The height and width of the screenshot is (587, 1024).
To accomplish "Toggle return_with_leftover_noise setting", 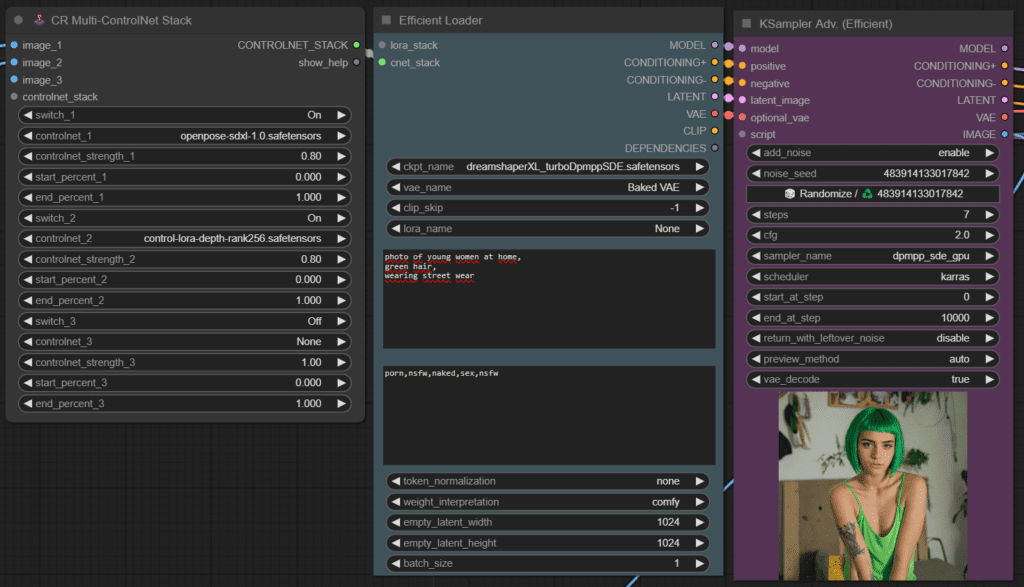I will point(872,338).
